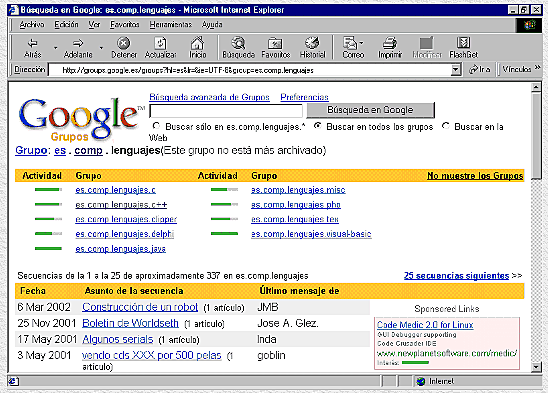Open the Favoritos toolbar icon
The height and width of the screenshot is (394, 548).
[275, 43]
